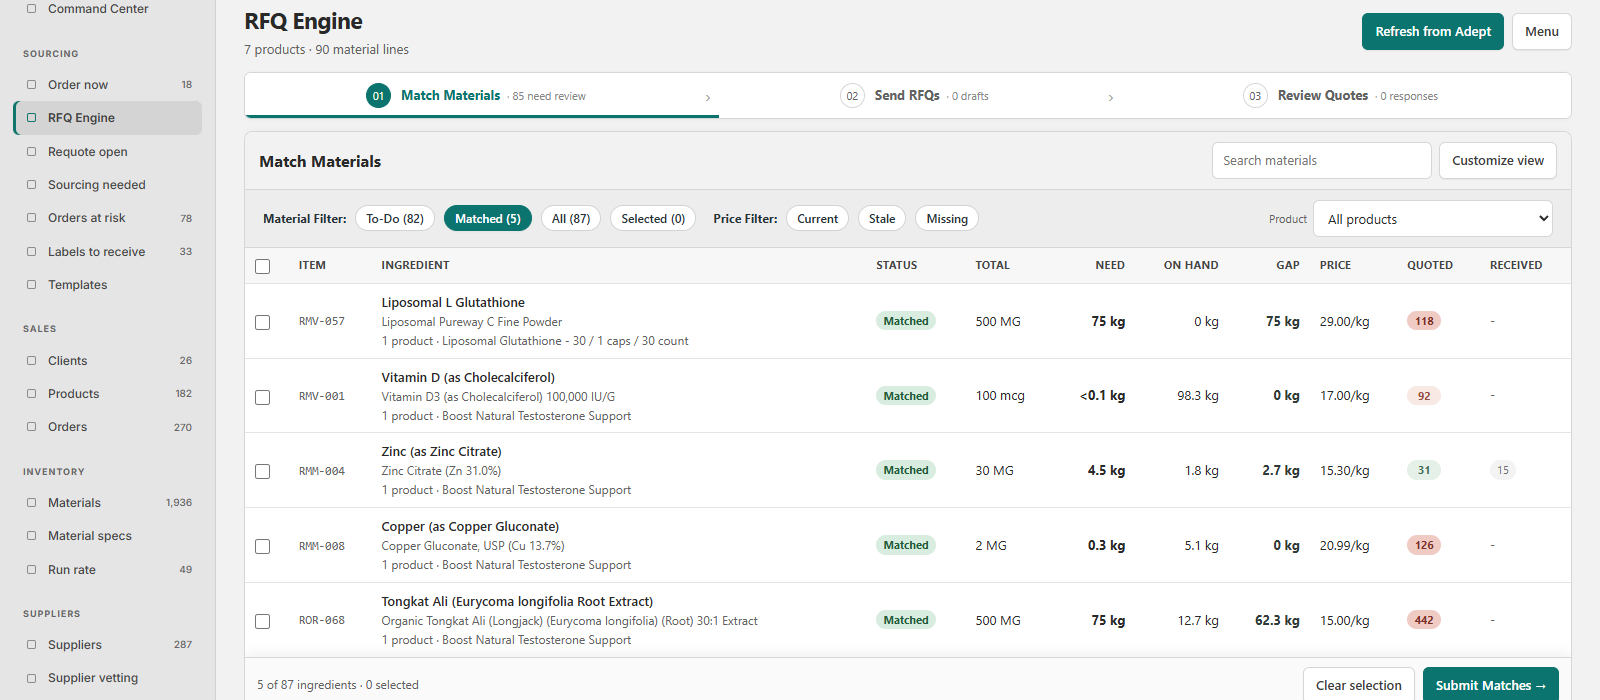This screenshot has height=700, width=1600.
Task: Click the Clear selection button
Action: tap(1359, 685)
